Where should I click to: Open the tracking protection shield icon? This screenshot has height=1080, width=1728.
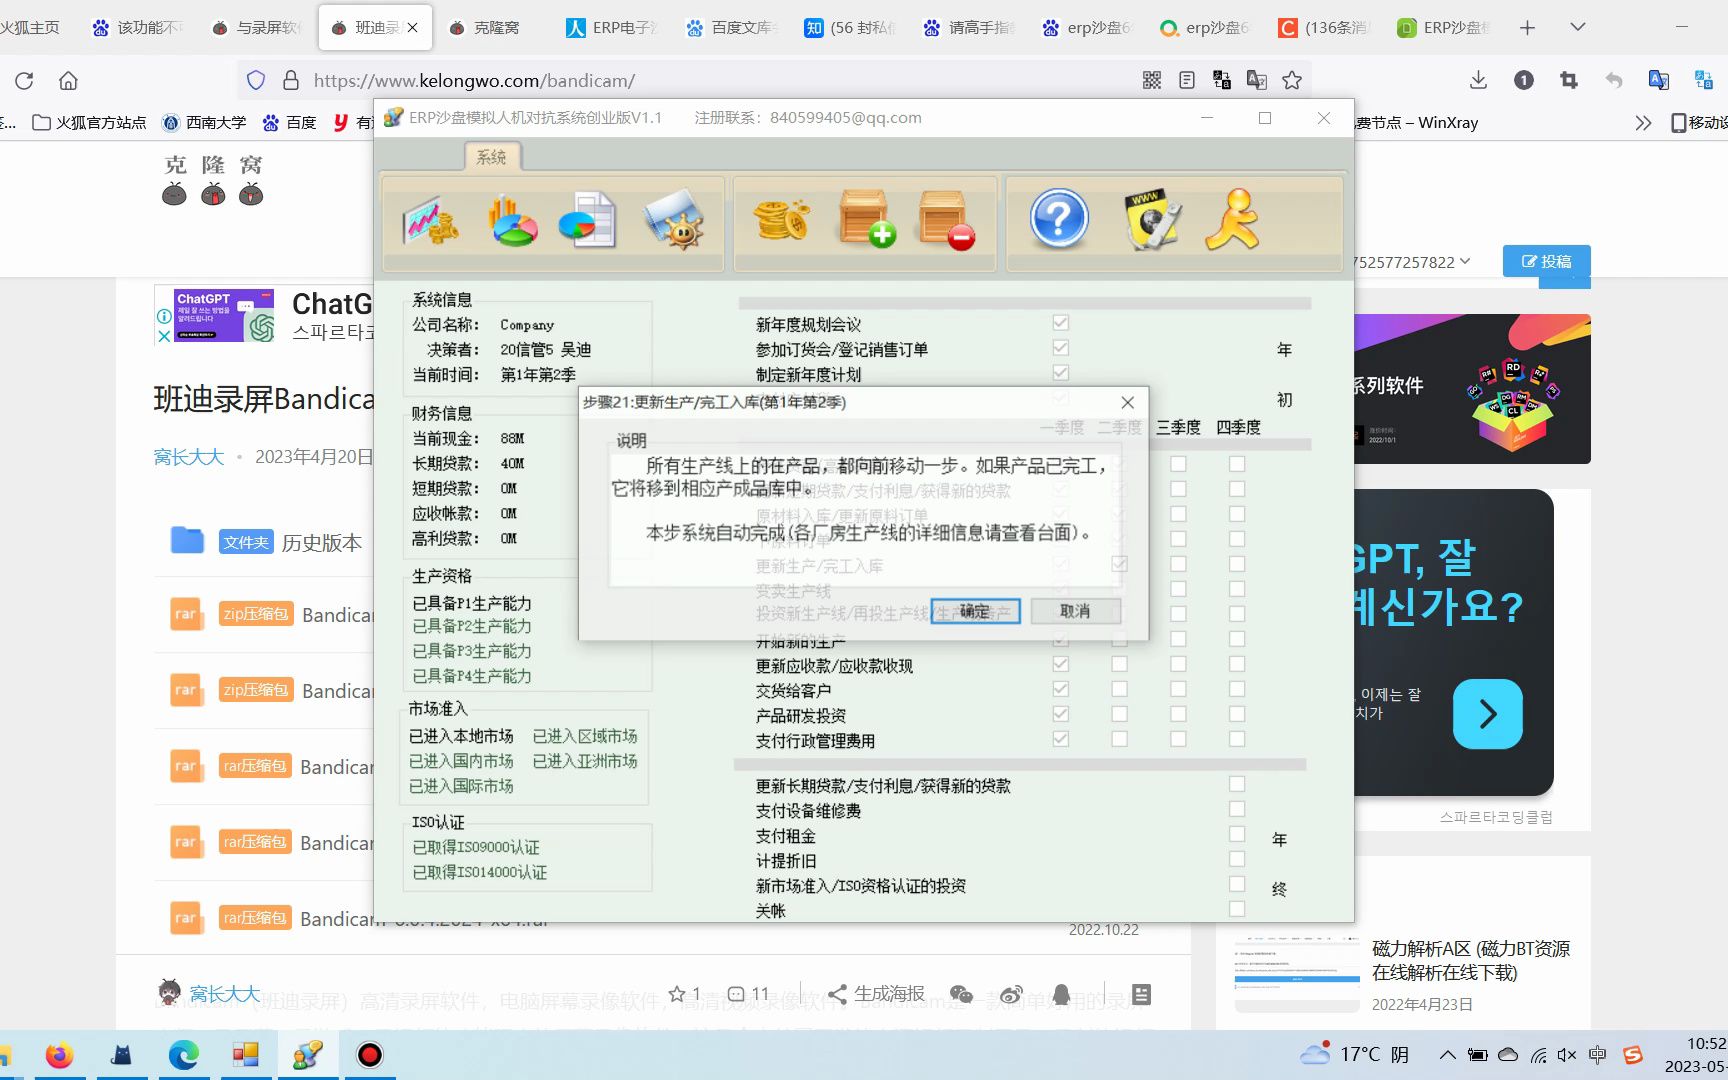click(x=256, y=80)
